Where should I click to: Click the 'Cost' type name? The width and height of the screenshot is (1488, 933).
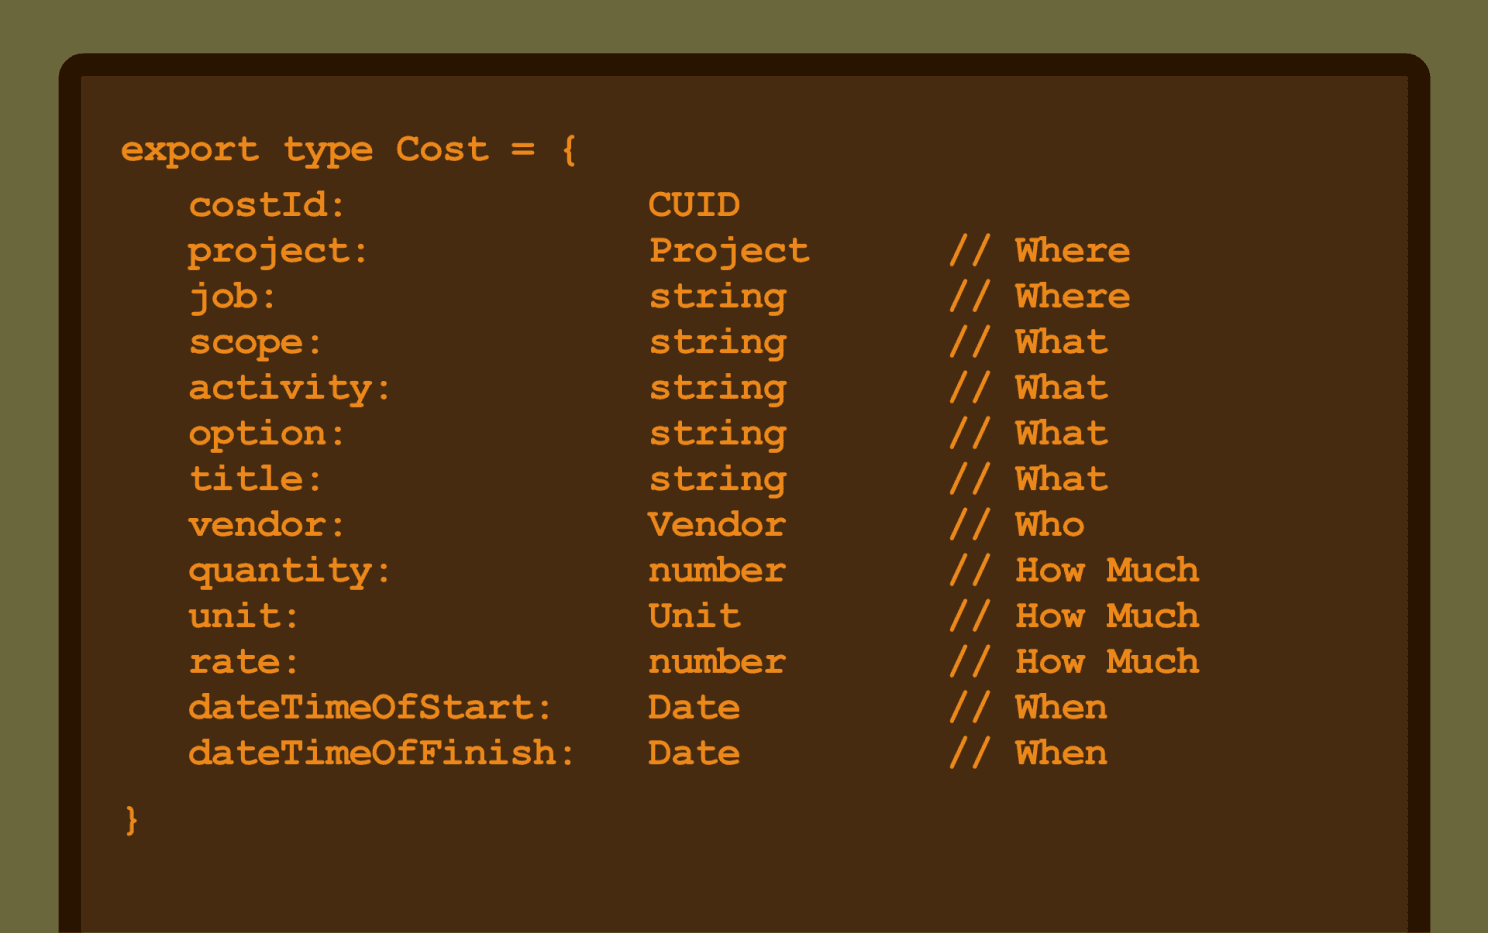click(x=442, y=148)
